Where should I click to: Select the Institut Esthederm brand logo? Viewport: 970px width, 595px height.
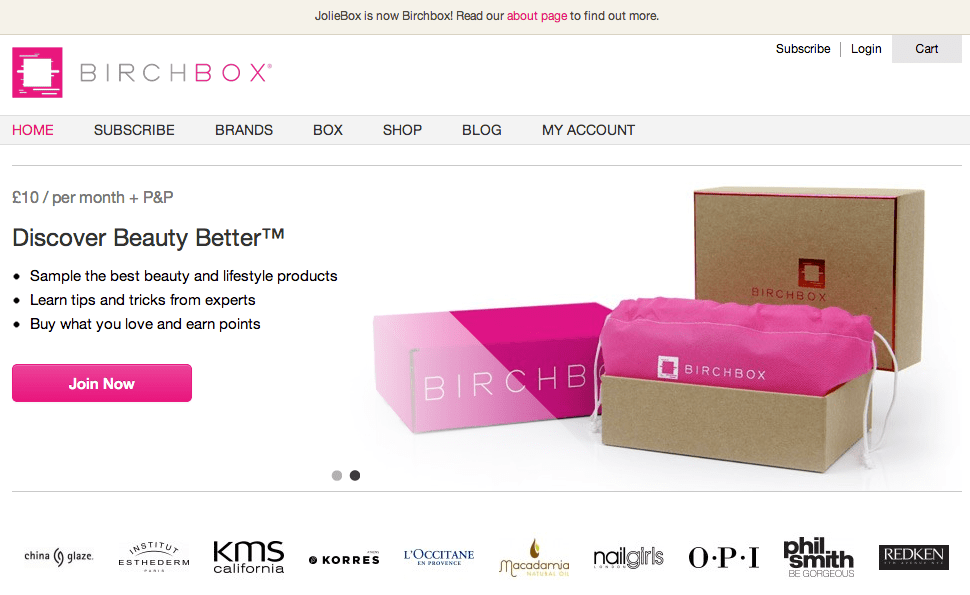[x=154, y=557]
